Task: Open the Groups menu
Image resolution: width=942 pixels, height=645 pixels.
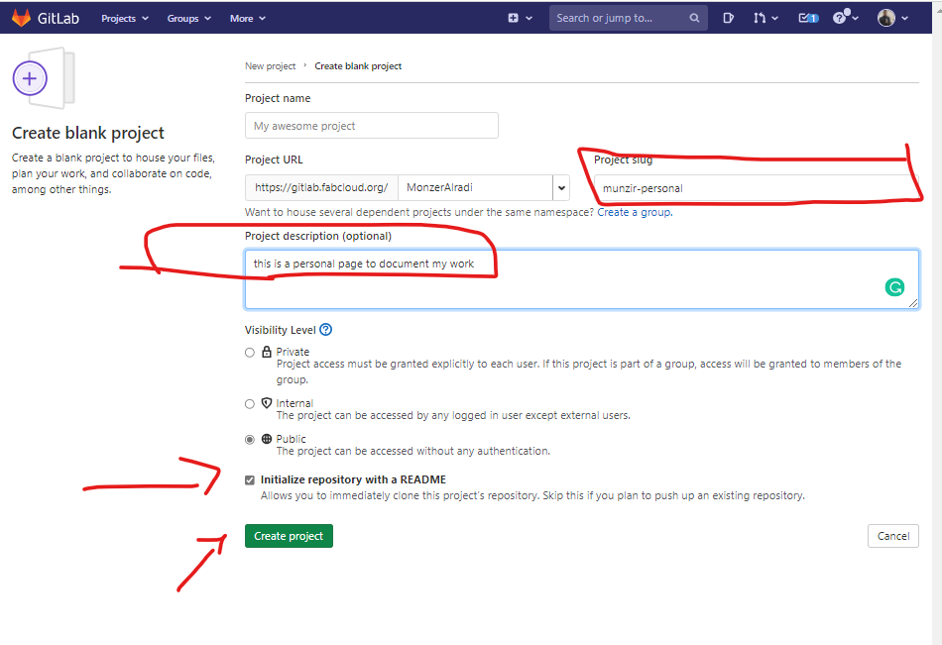Action: tap(189, 19)
